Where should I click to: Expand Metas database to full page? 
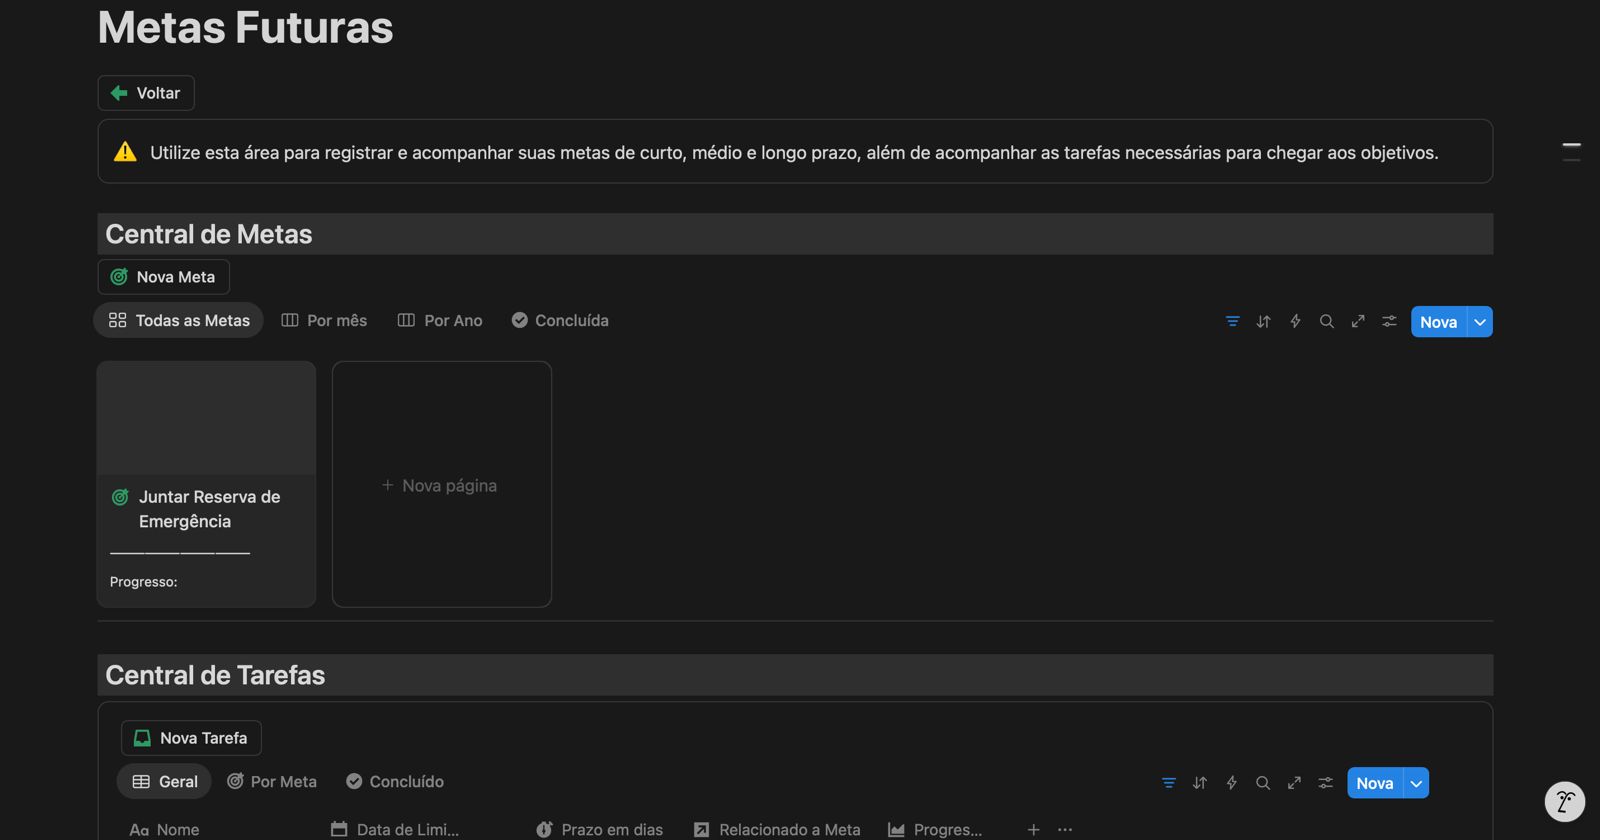click(1358, 322)
